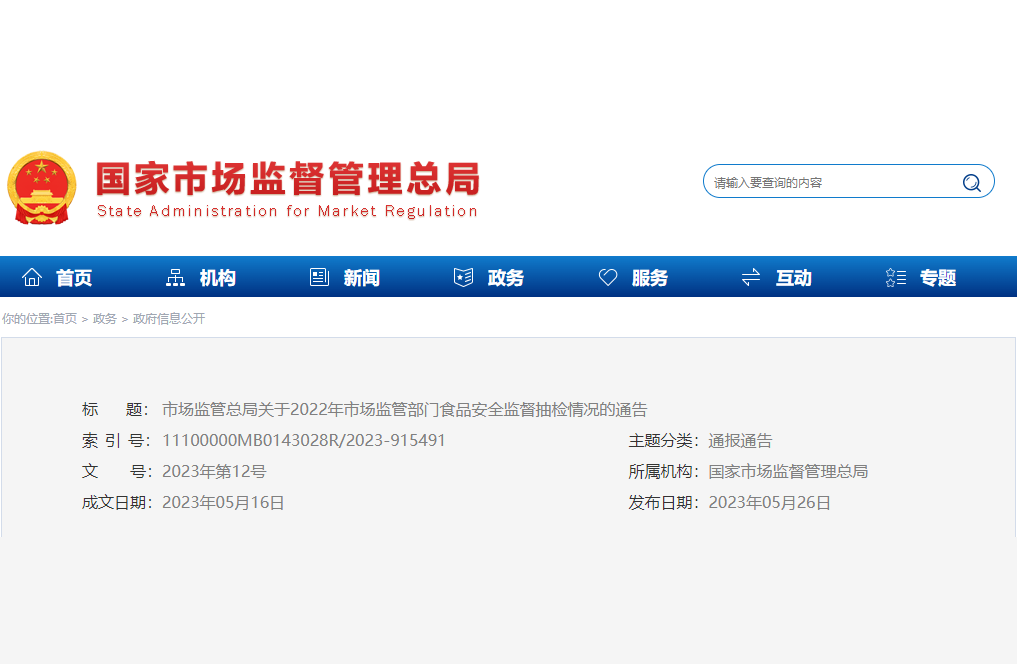Click the 你的位置 breadcrumb label

[x=26, y=318]
